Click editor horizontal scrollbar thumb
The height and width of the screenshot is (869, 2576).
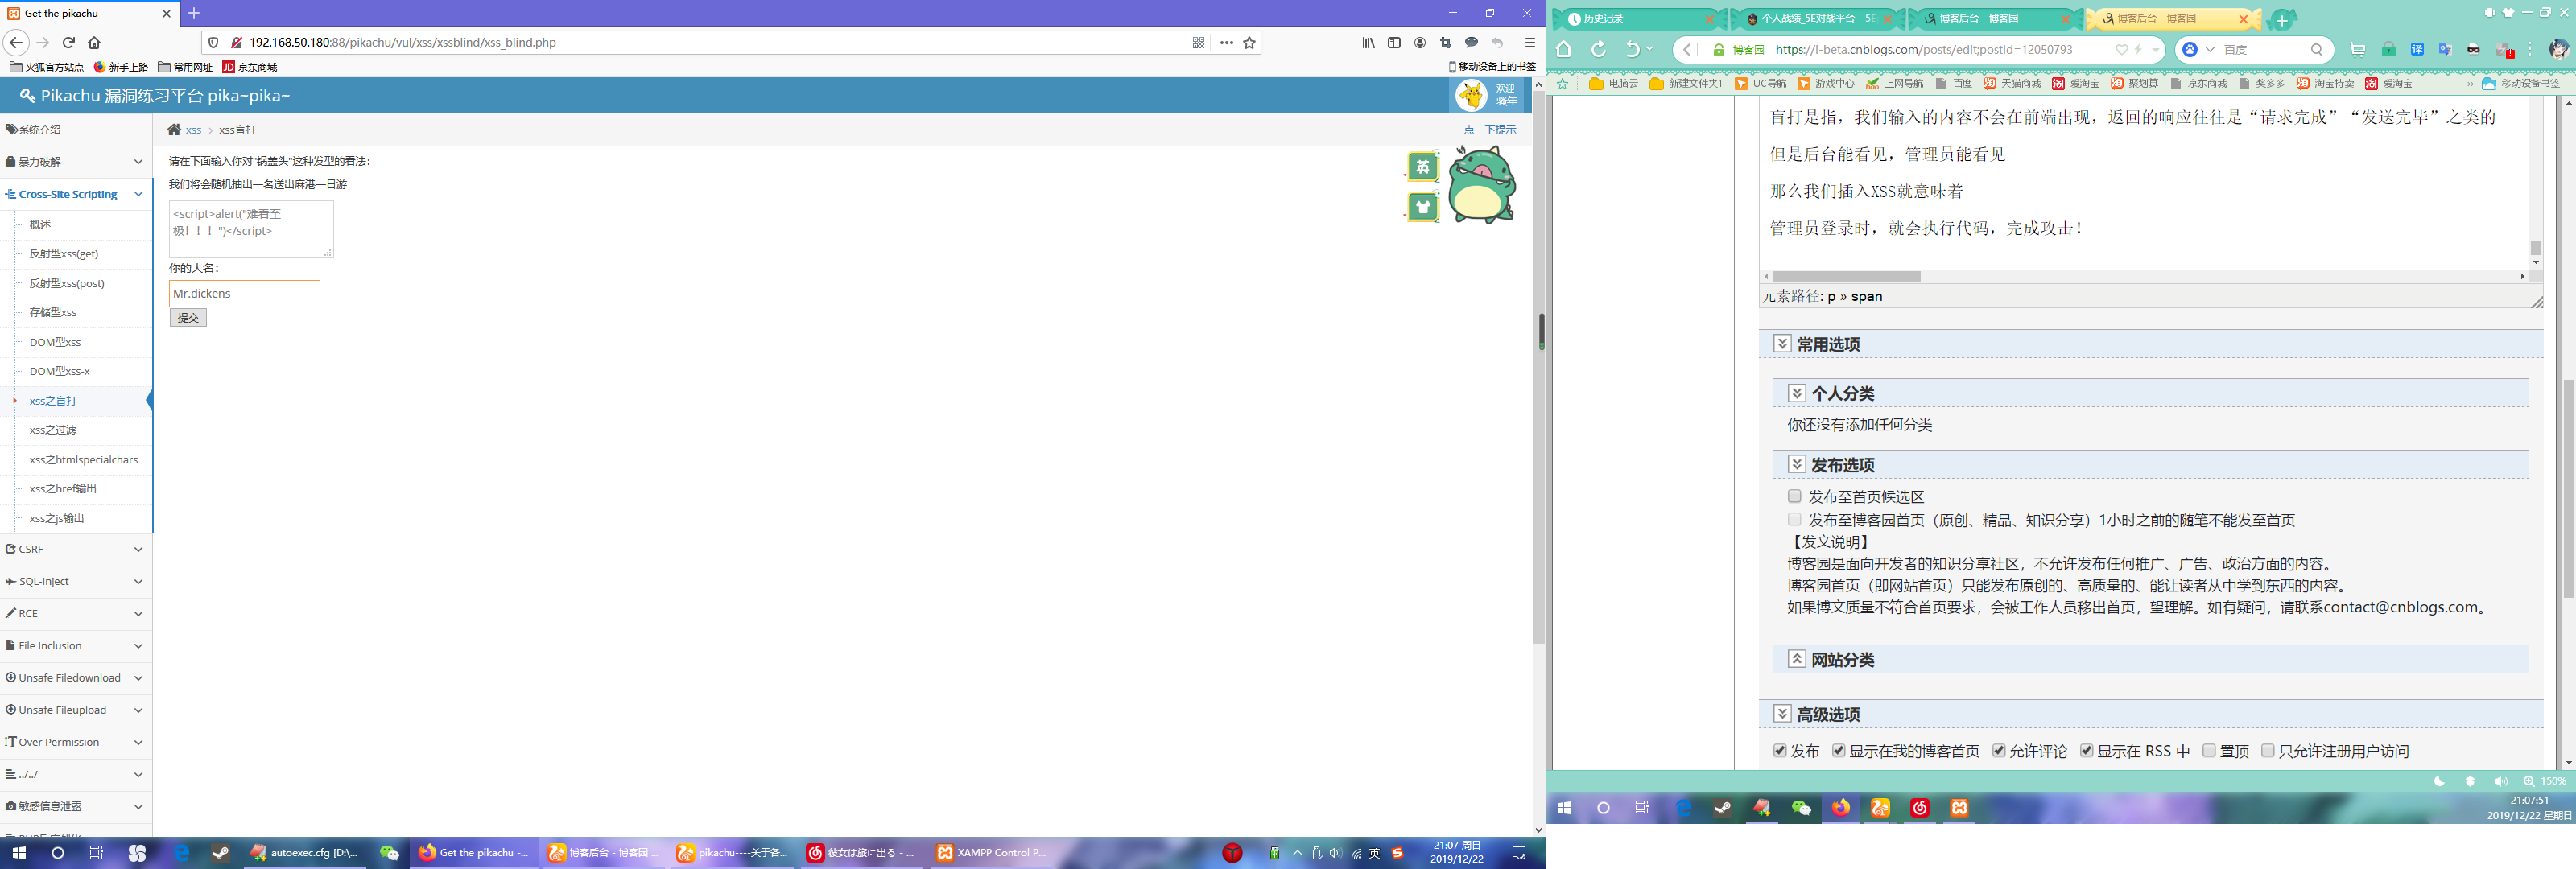click(1846, 277)
